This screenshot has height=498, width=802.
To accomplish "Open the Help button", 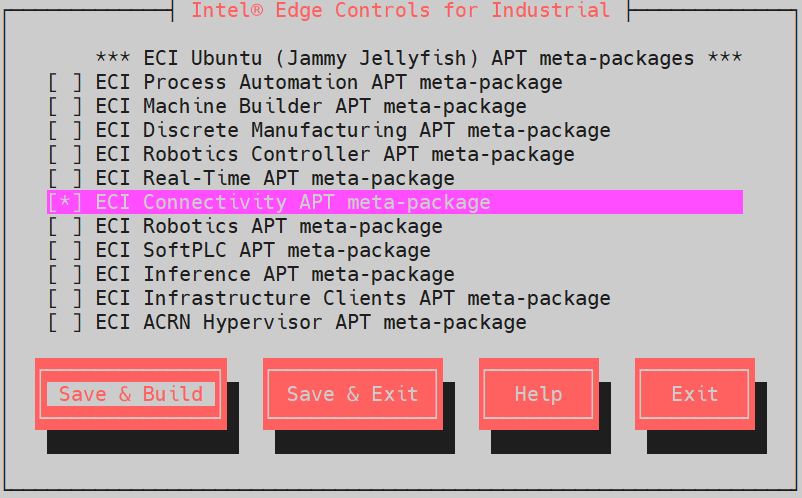I will tap(539, 394).
